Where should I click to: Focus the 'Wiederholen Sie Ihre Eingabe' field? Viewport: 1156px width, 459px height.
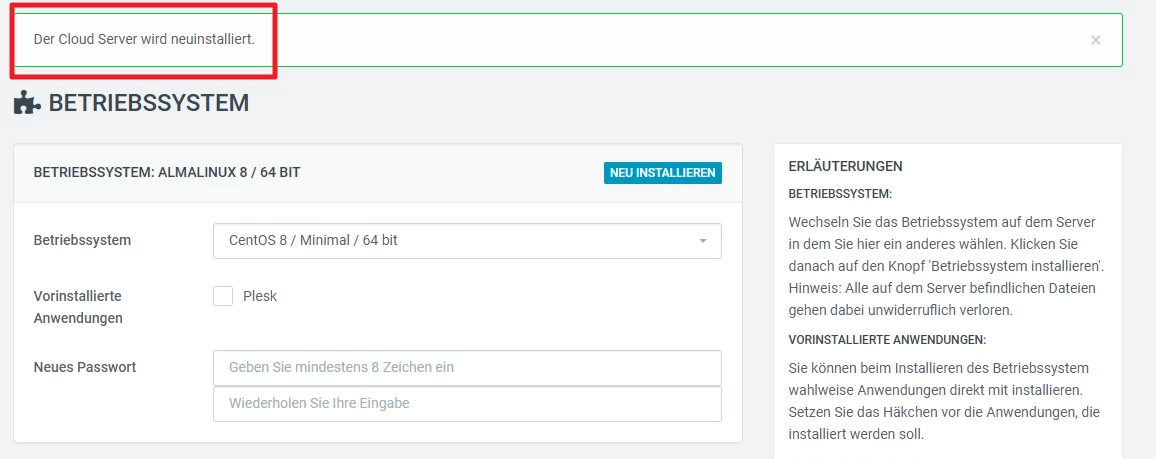tap(467, 404)
